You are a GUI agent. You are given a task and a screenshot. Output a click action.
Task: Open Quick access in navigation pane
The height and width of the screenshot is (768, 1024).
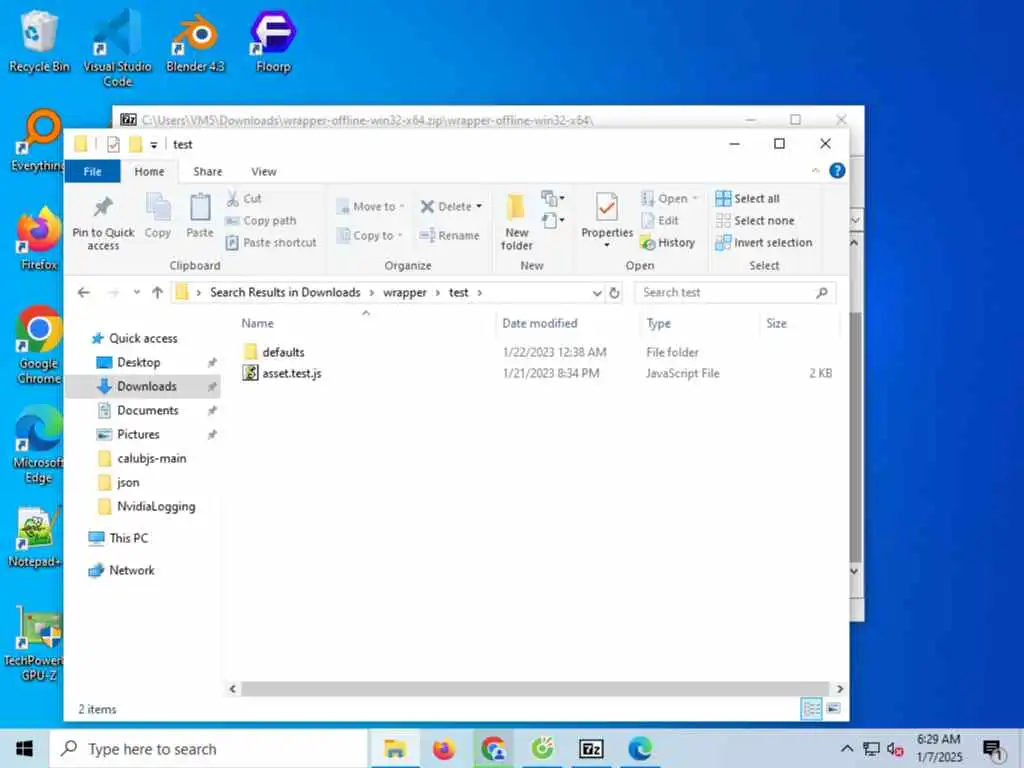point(142,338)
